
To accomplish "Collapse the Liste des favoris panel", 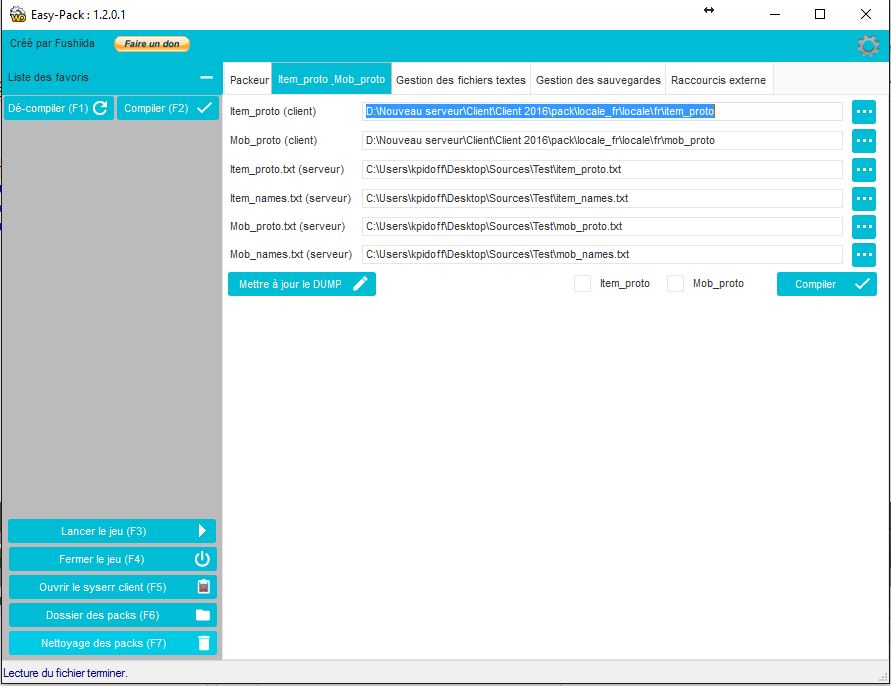I will 207,77.
